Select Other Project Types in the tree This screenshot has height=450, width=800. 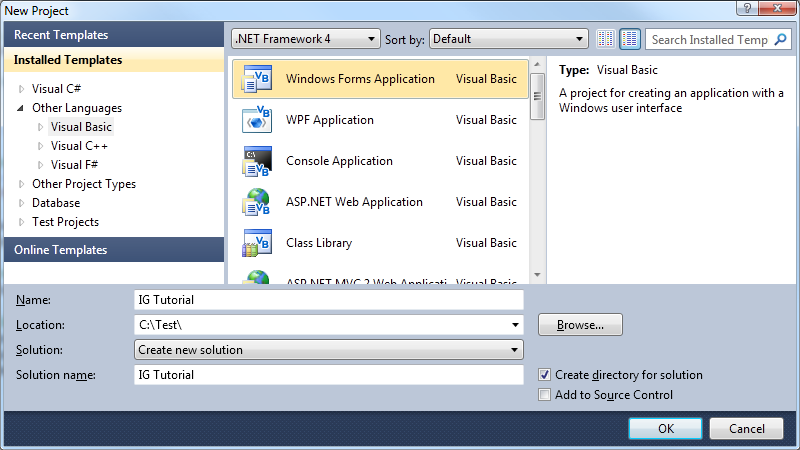pos(84,184)
